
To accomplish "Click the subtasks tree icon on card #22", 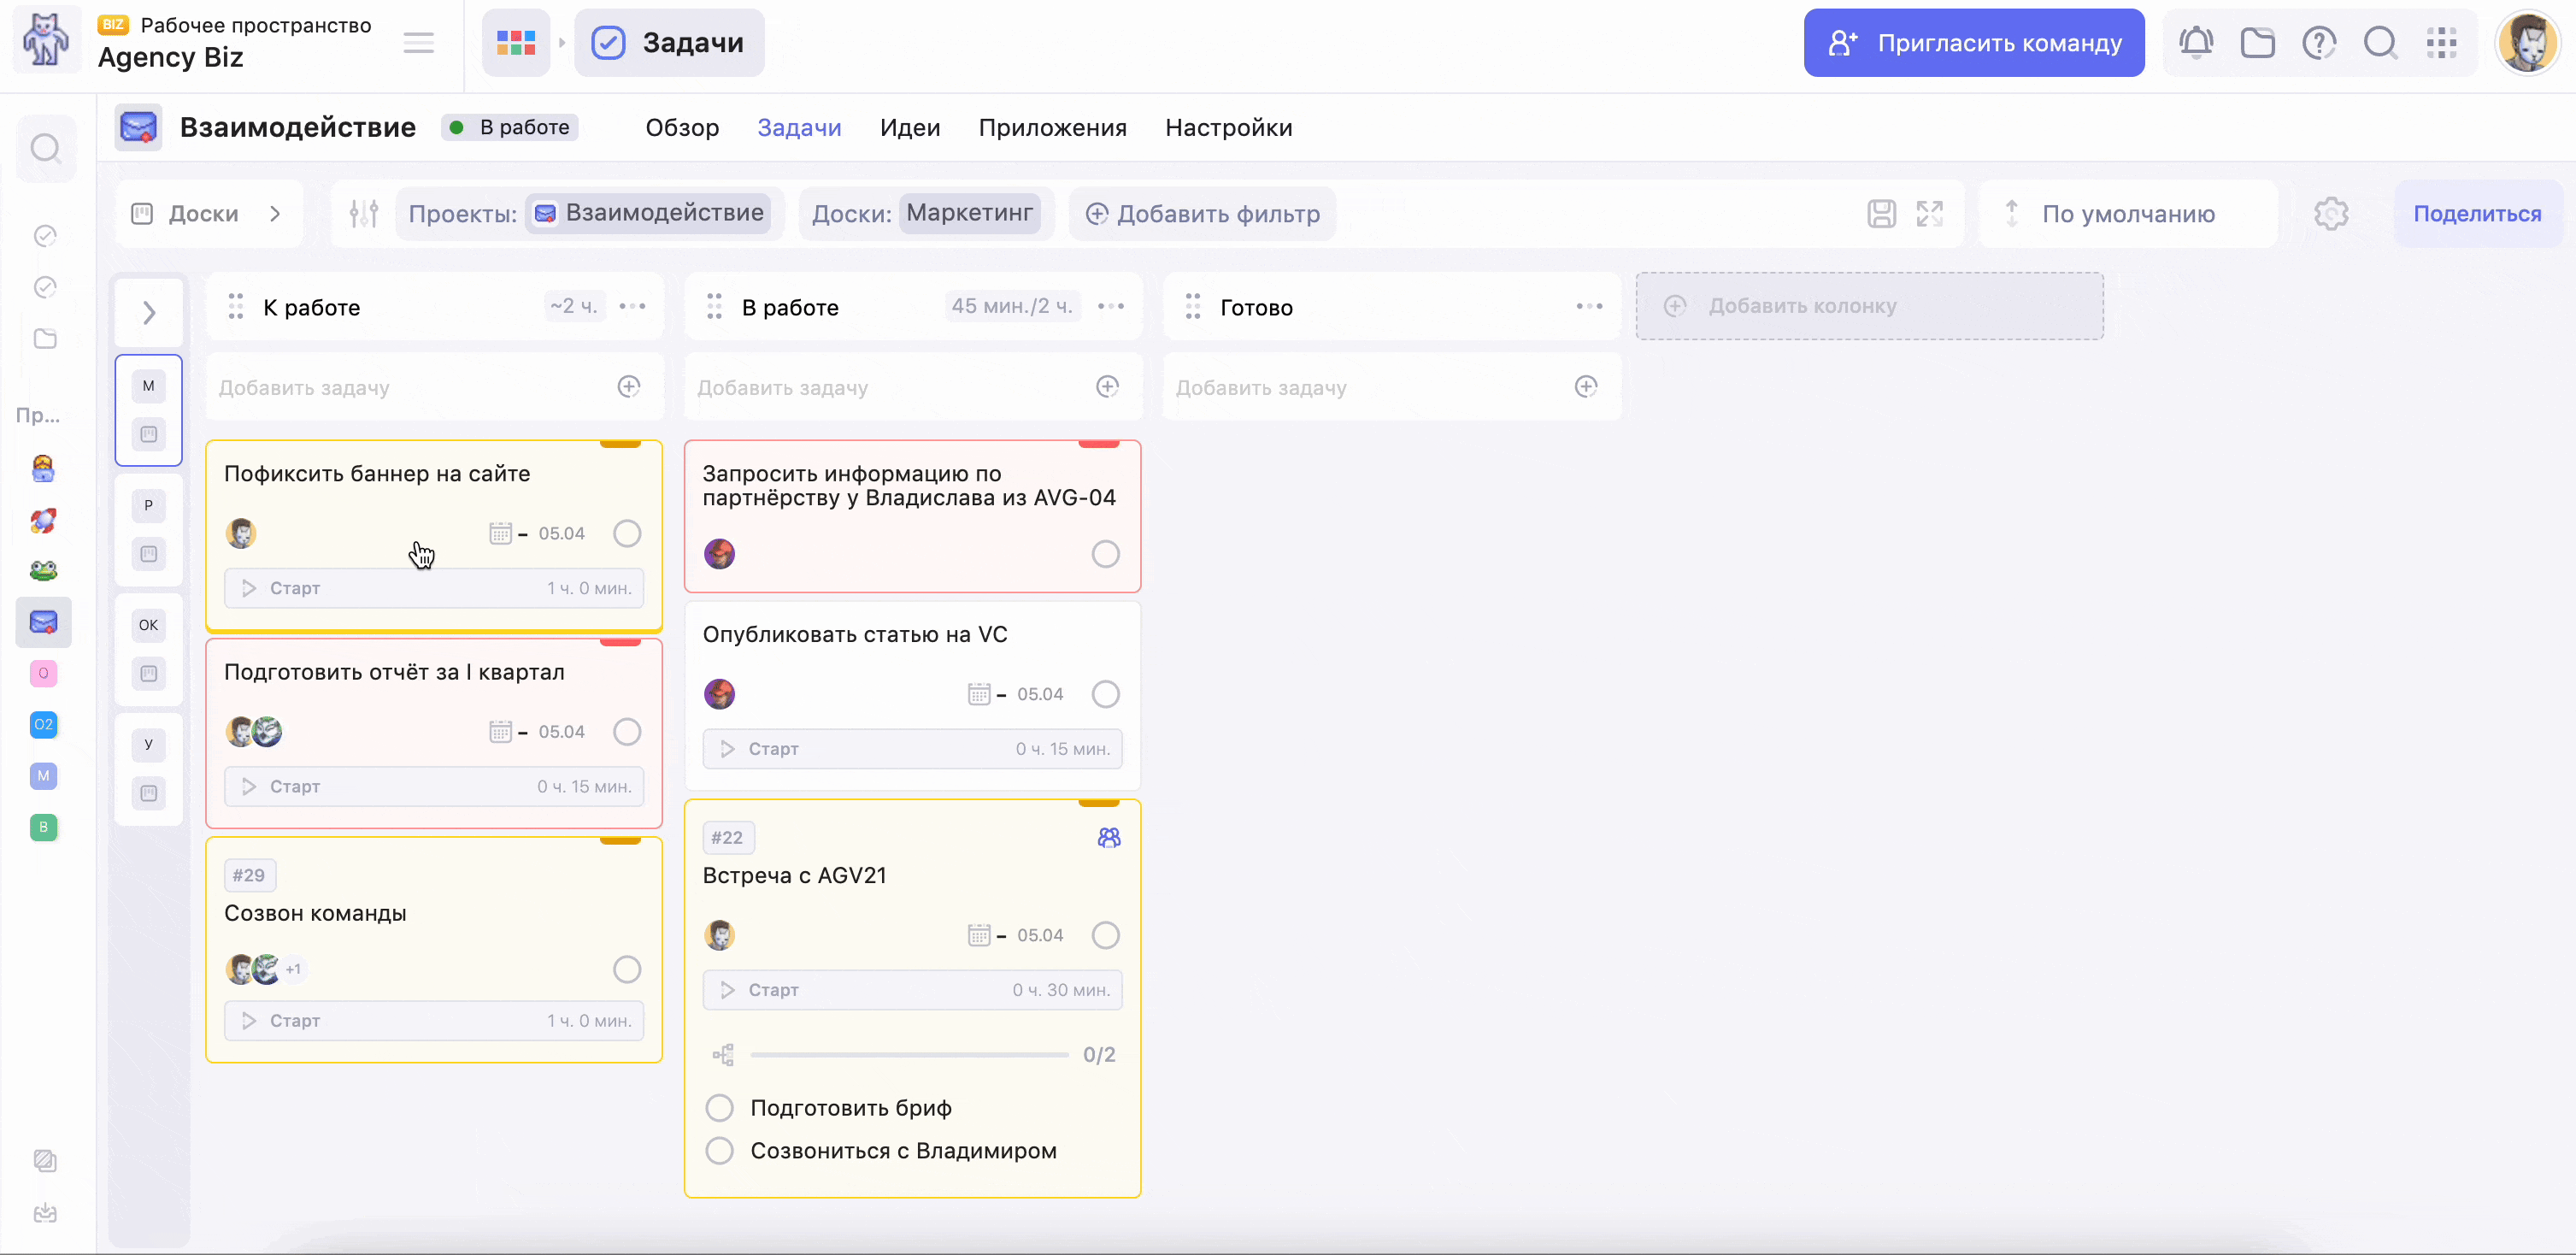I will 723,1055.
